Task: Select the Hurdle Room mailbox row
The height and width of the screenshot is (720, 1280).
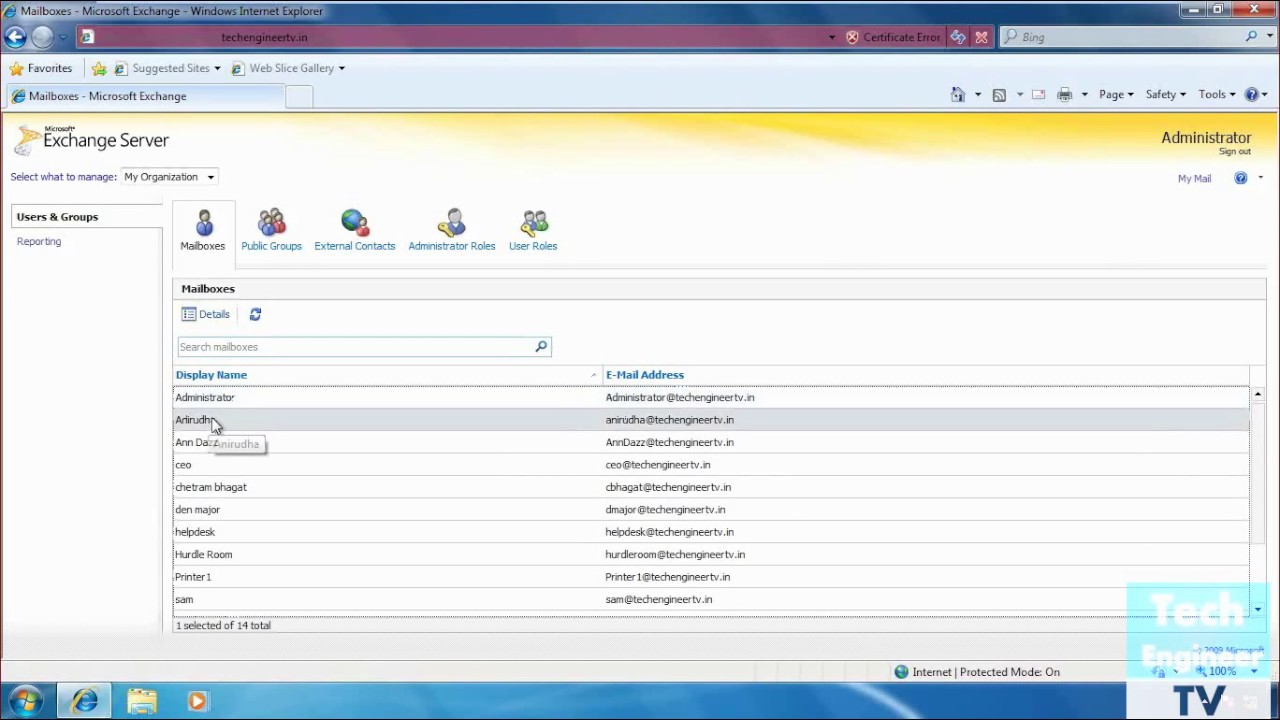Action: pyautogui.click(x=711, y=555)
